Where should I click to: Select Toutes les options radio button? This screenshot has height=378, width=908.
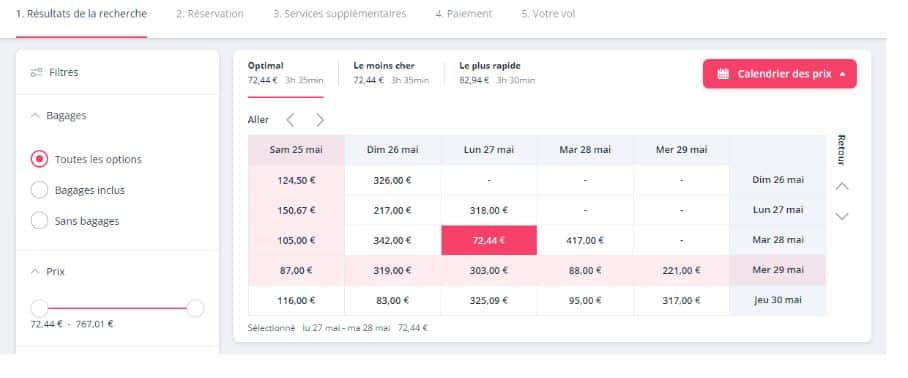[39, 159]
